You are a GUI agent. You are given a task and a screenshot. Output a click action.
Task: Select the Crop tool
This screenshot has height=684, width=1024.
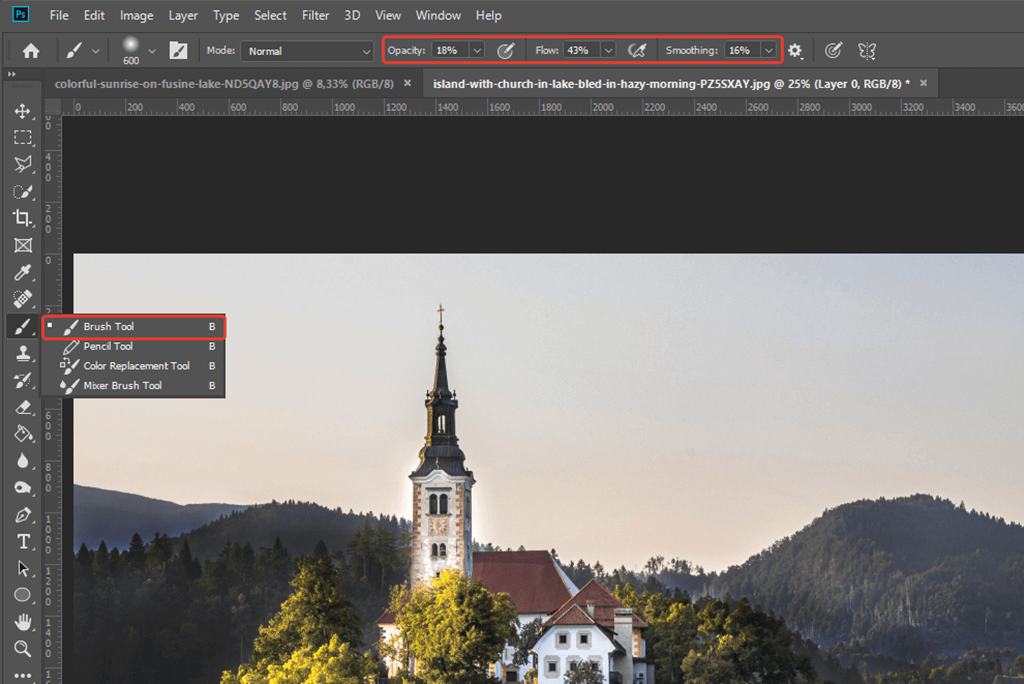[23, 218]
